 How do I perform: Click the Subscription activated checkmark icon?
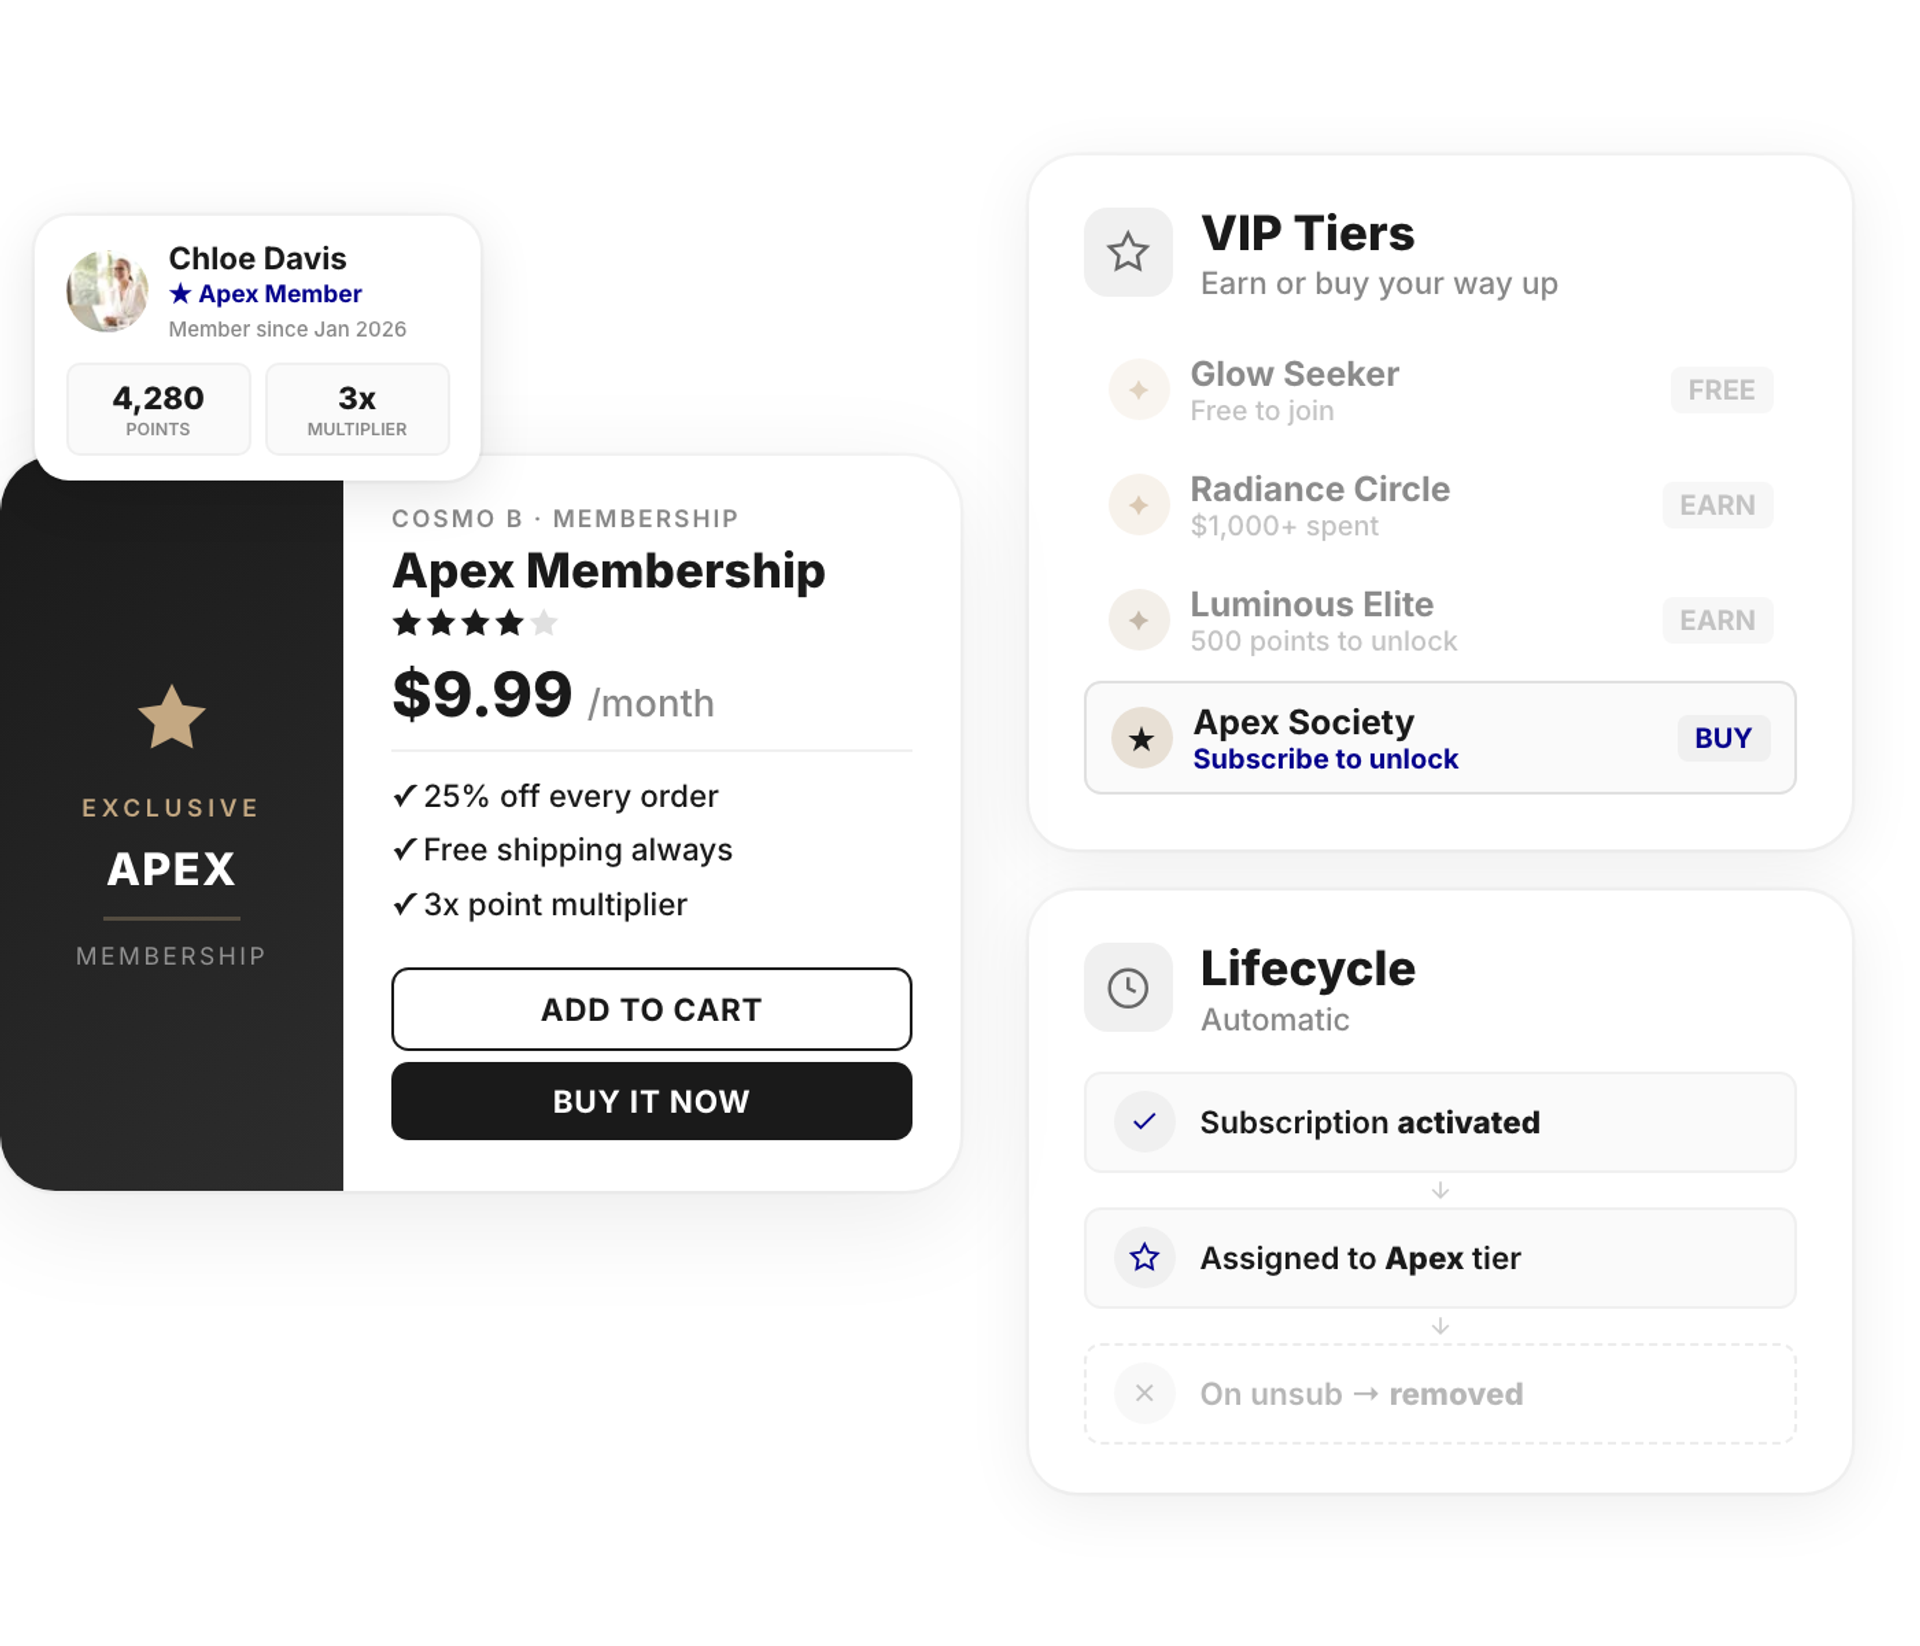coord(1144,1122)
